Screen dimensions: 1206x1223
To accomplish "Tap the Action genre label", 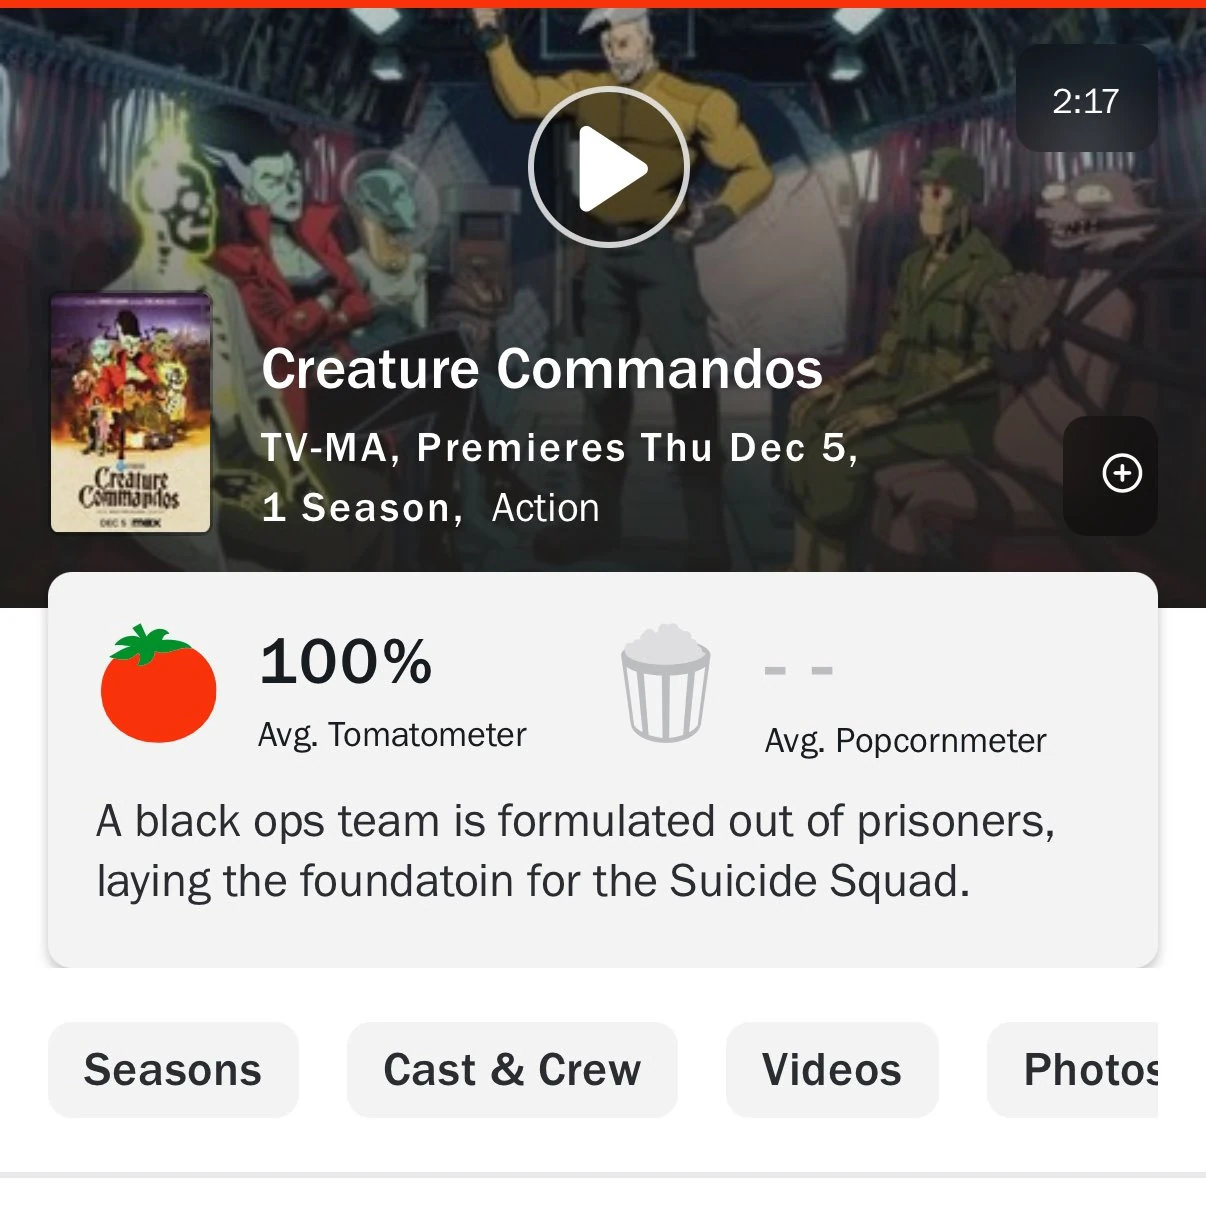I will pos(544,508).
